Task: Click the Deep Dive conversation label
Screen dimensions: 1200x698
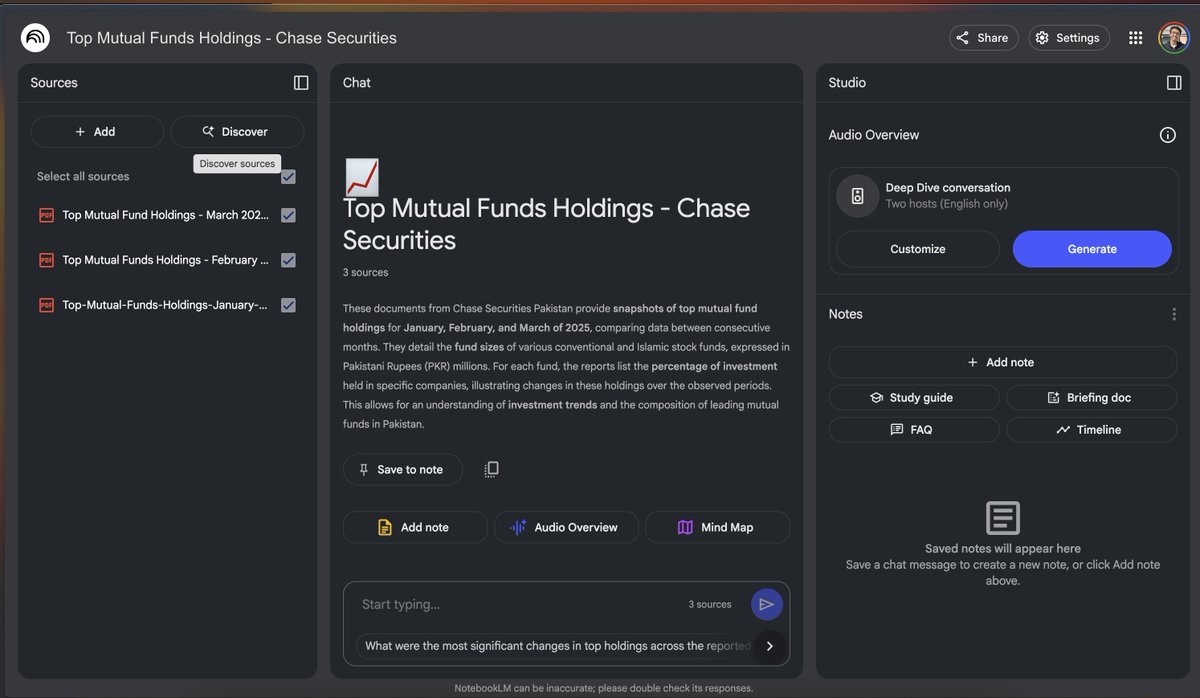Action: pos(948,187)
